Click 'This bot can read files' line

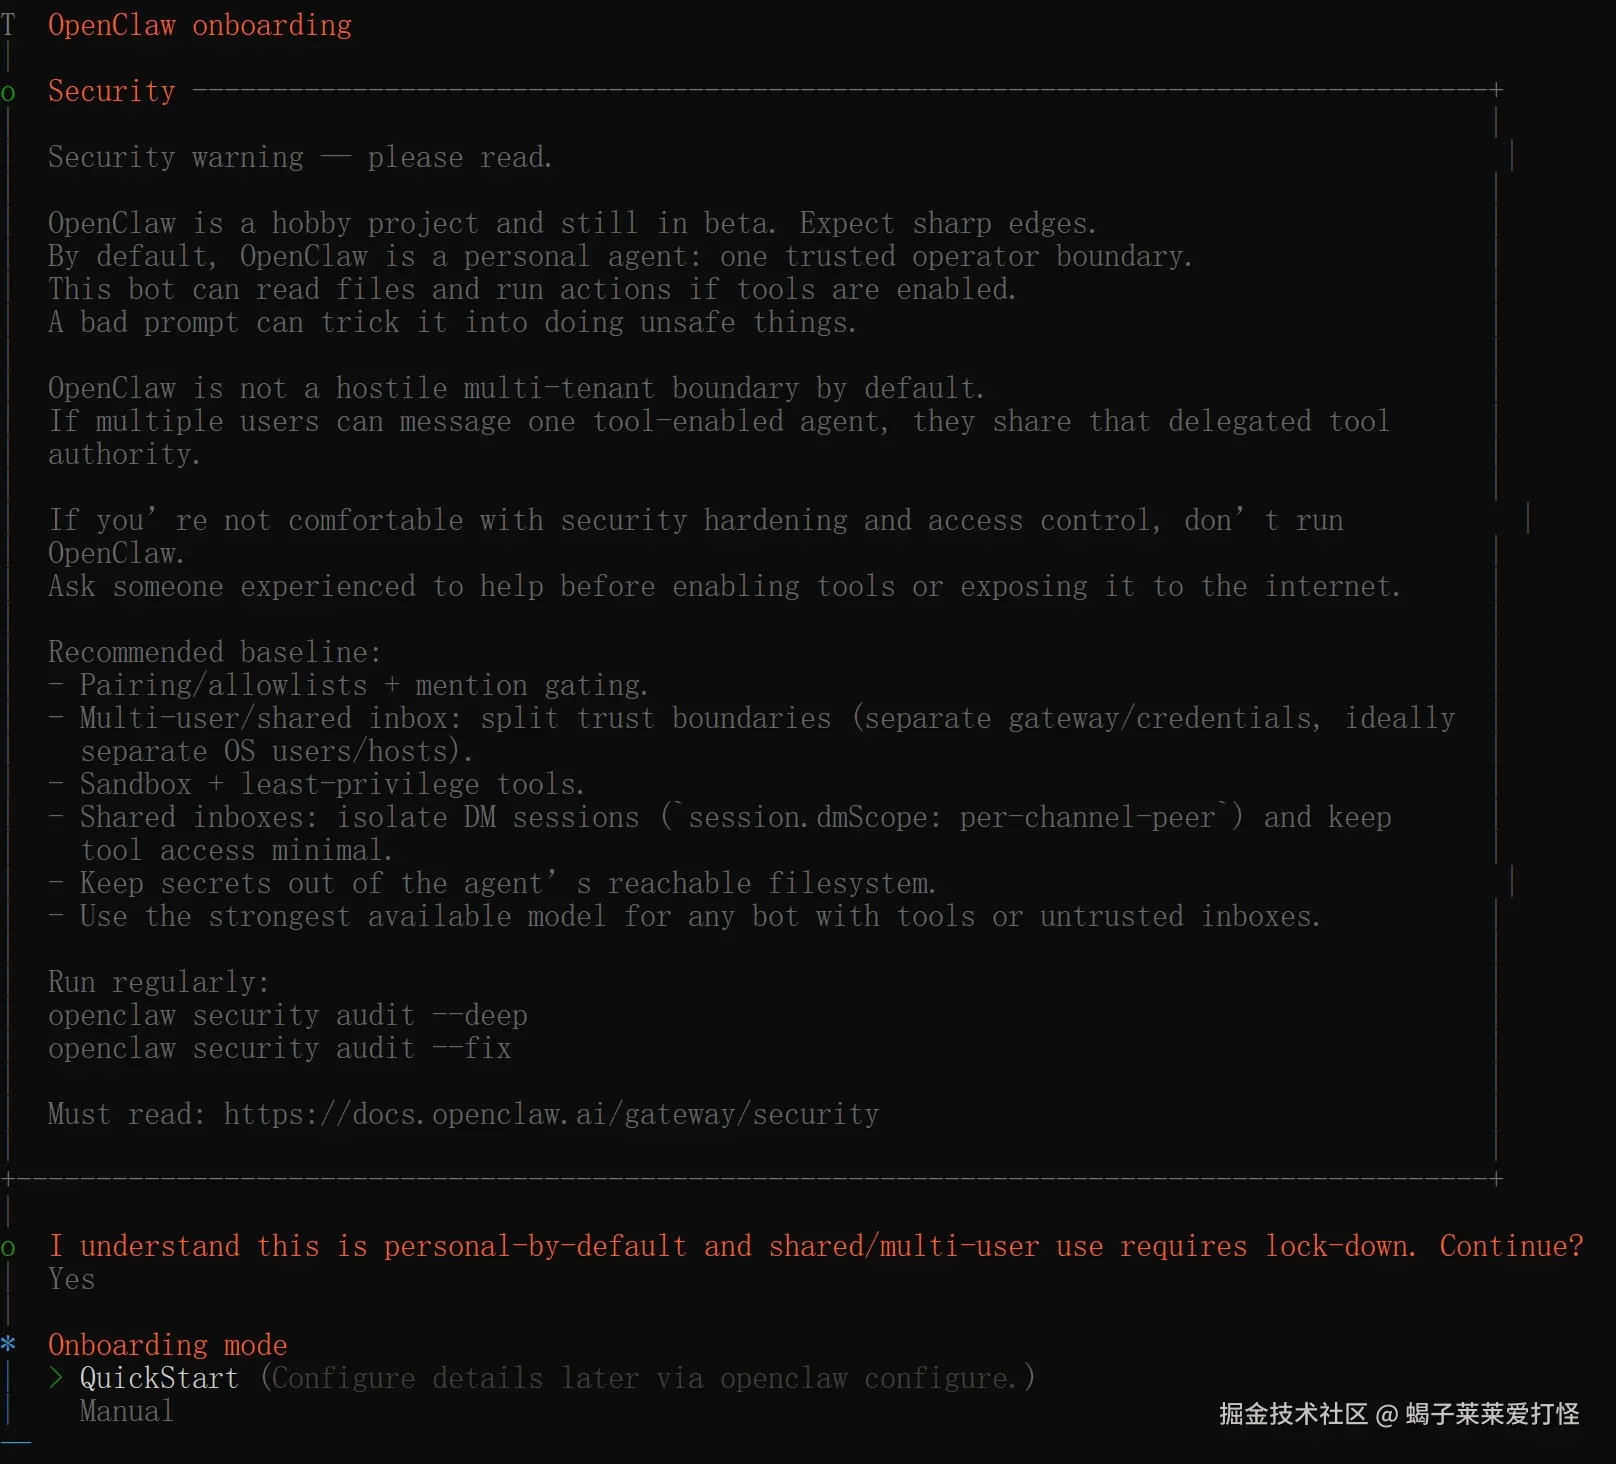(x=532, y=289)
